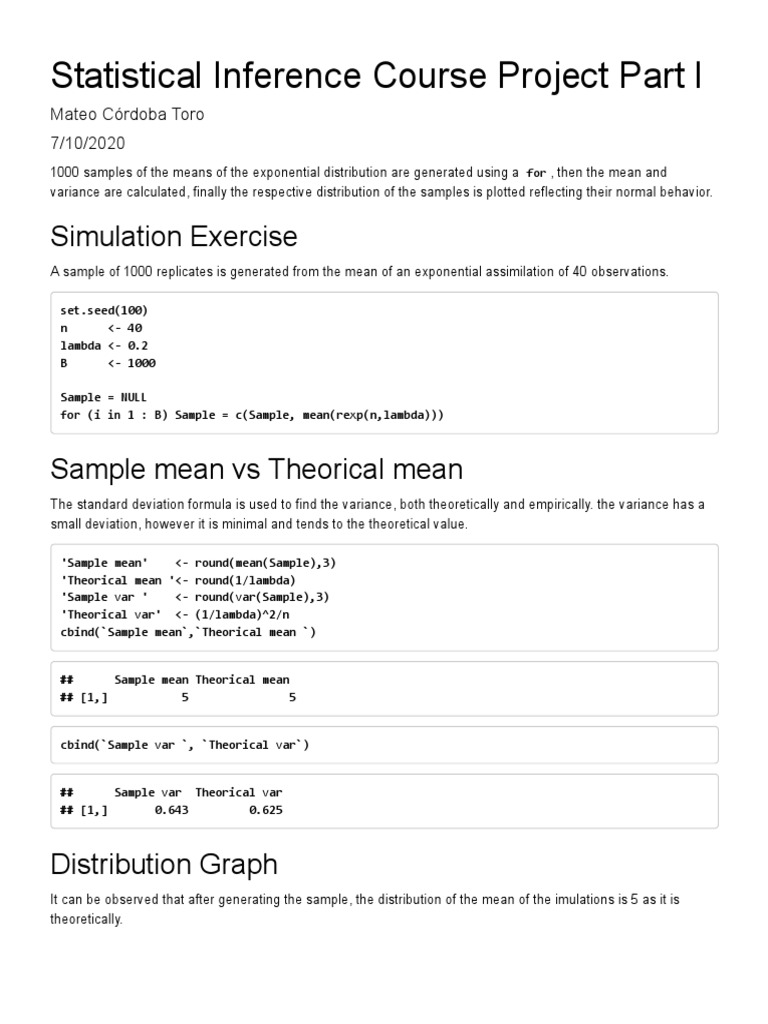768x1024 pixels.
Task: Click the inline 'for' code keyword in the intro
Action: pos(537,173)
